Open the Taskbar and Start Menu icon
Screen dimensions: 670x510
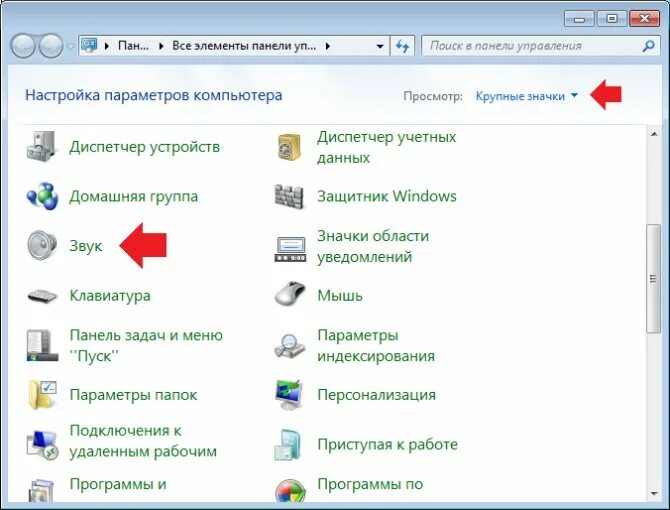[x=42, y=345]
